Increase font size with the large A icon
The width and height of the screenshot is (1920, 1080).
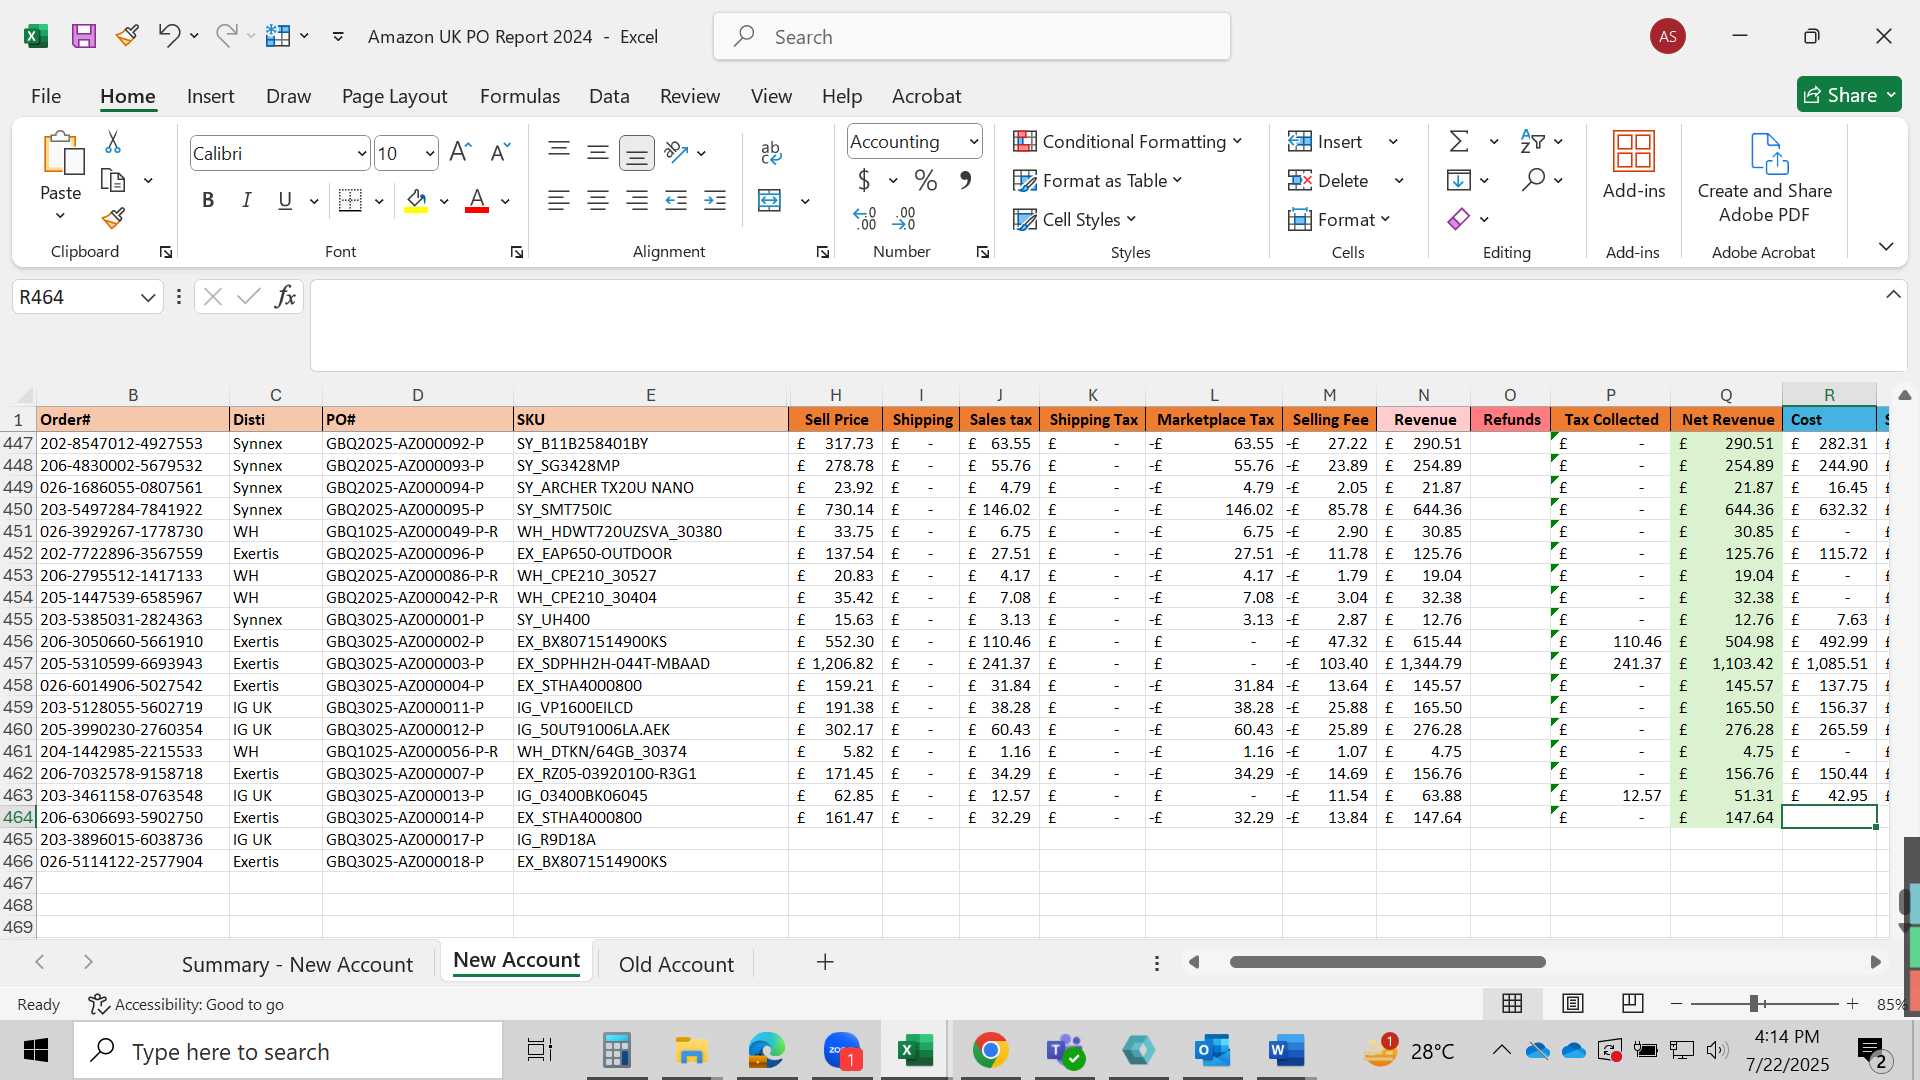click(460, 152)
